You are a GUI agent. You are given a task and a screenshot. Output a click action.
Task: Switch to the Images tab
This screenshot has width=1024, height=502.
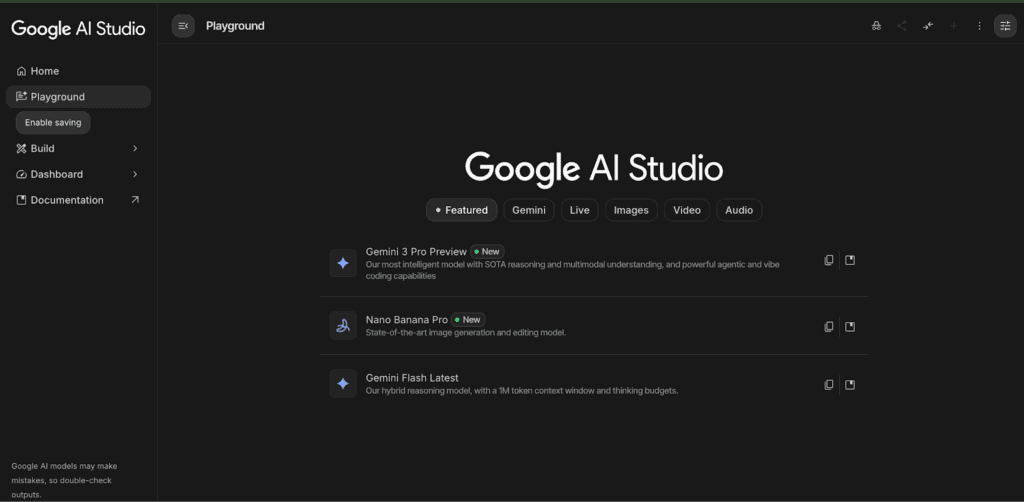631,210
